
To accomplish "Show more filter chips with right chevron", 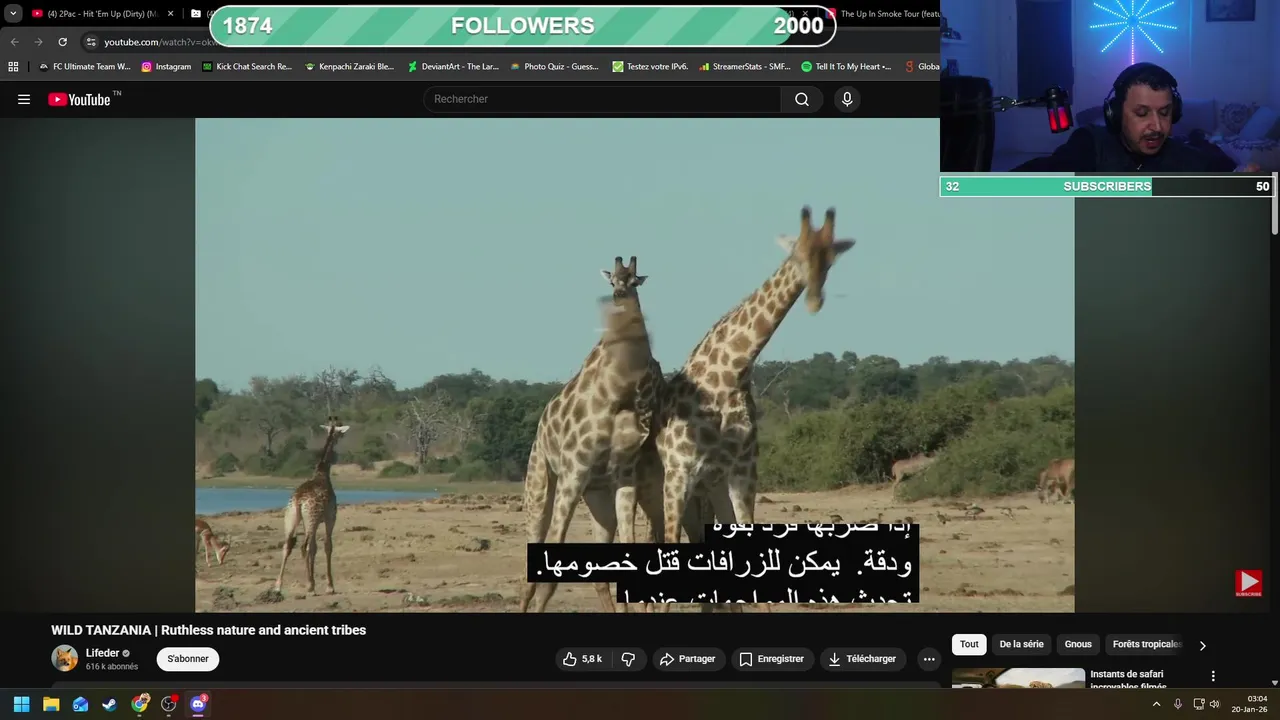I will click(x=1202, y=645).
